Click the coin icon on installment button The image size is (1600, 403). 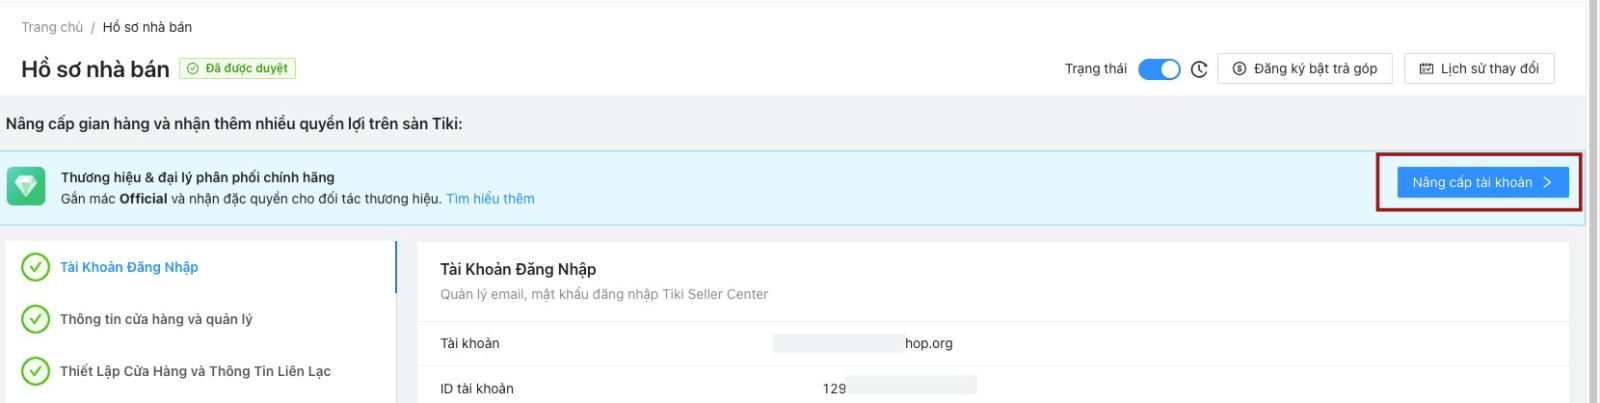pos(1239,69)
